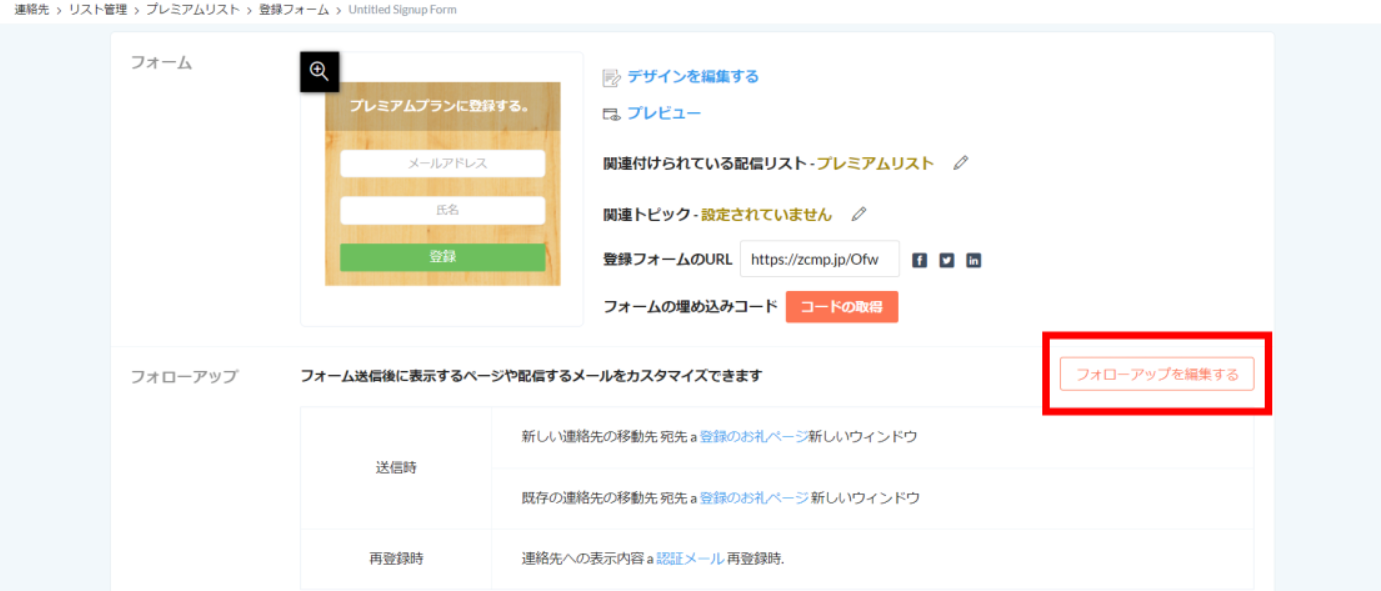Click 氏名 field in form preview
Image resolution: width=1381 pixels, height=591 pixels.
[443, 210]
